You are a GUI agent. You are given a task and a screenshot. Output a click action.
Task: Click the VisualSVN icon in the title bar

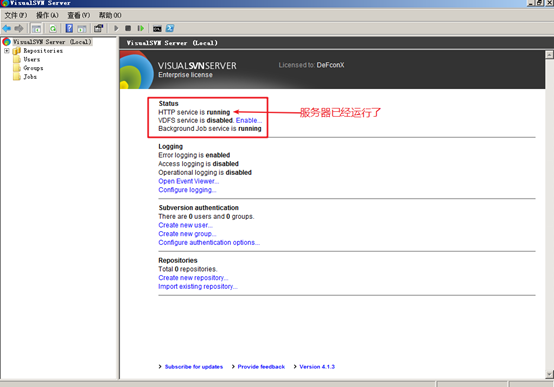click(x=5, y=3)
